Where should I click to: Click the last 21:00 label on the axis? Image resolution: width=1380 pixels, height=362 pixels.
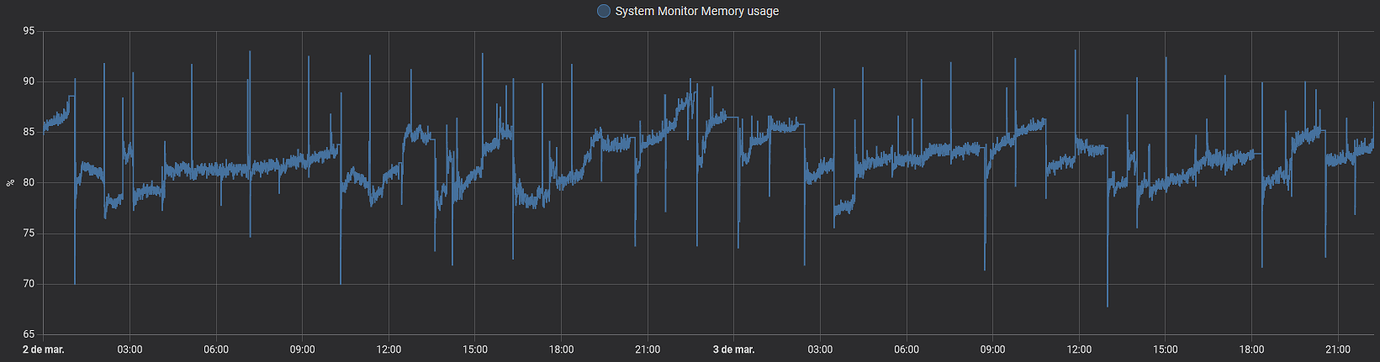1337,349
